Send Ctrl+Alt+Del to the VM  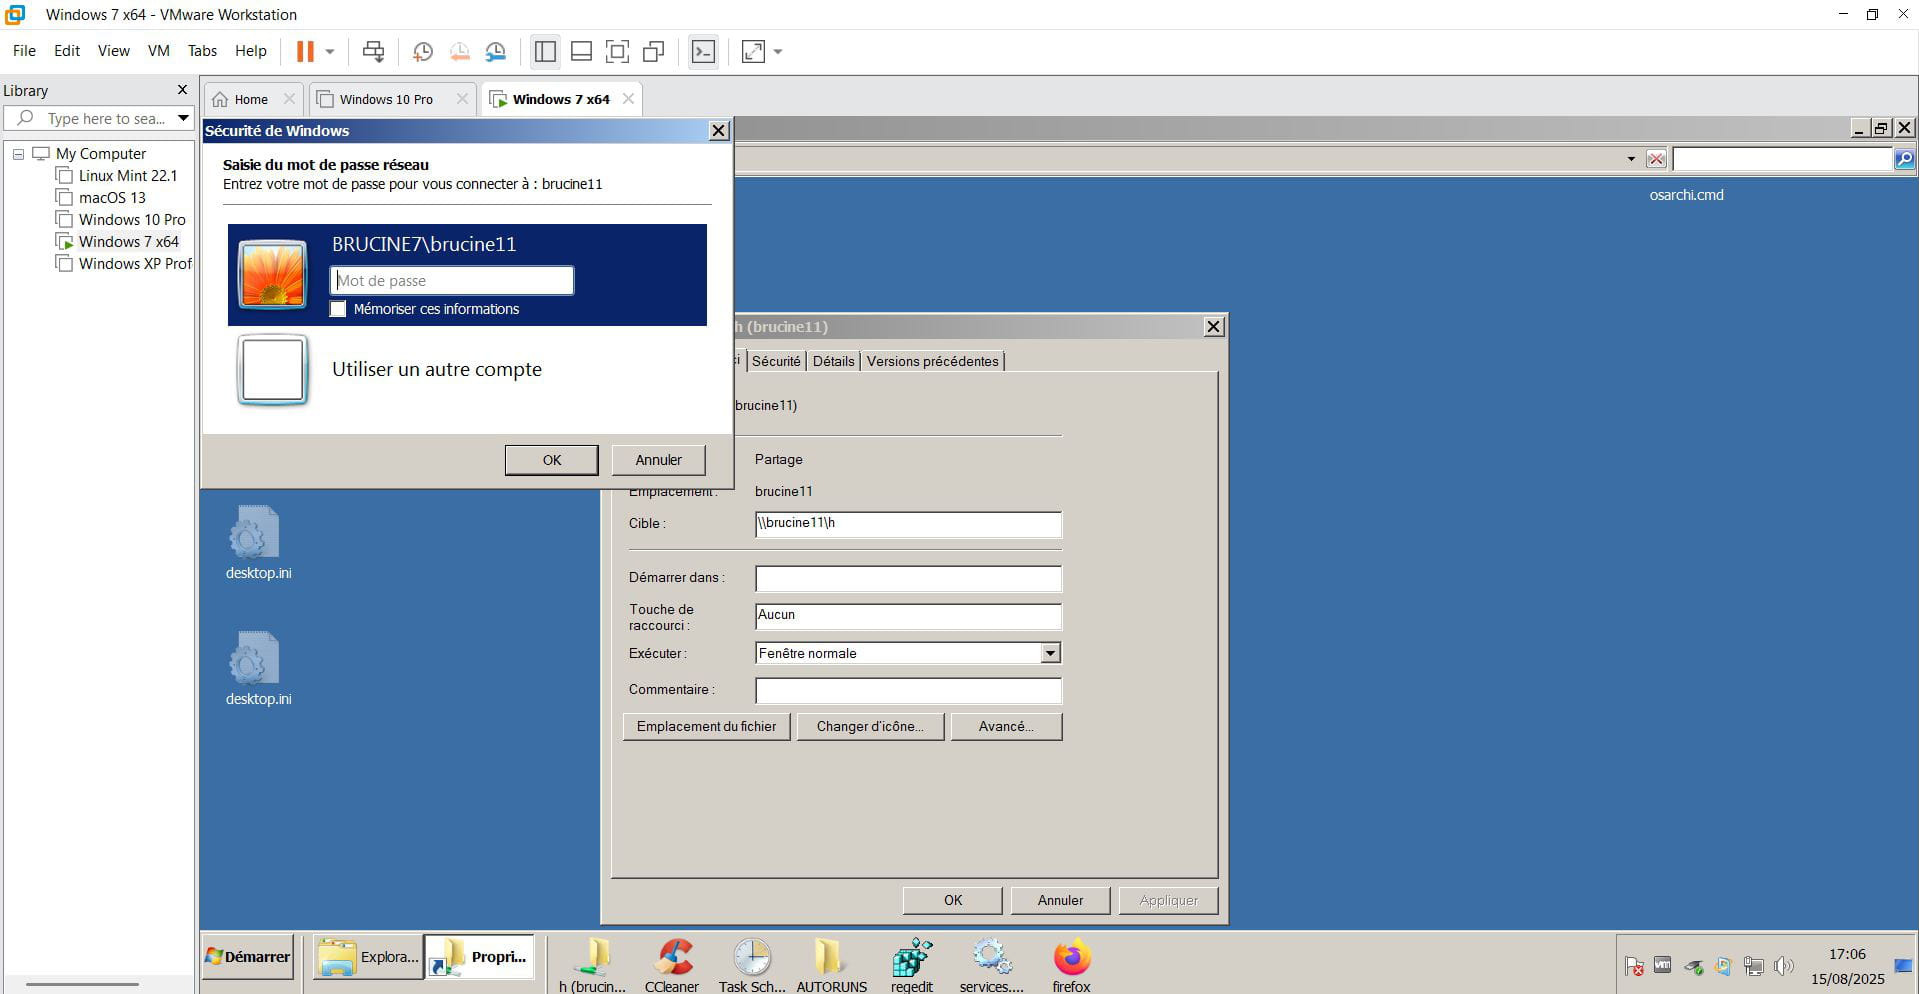click(373, 51)
